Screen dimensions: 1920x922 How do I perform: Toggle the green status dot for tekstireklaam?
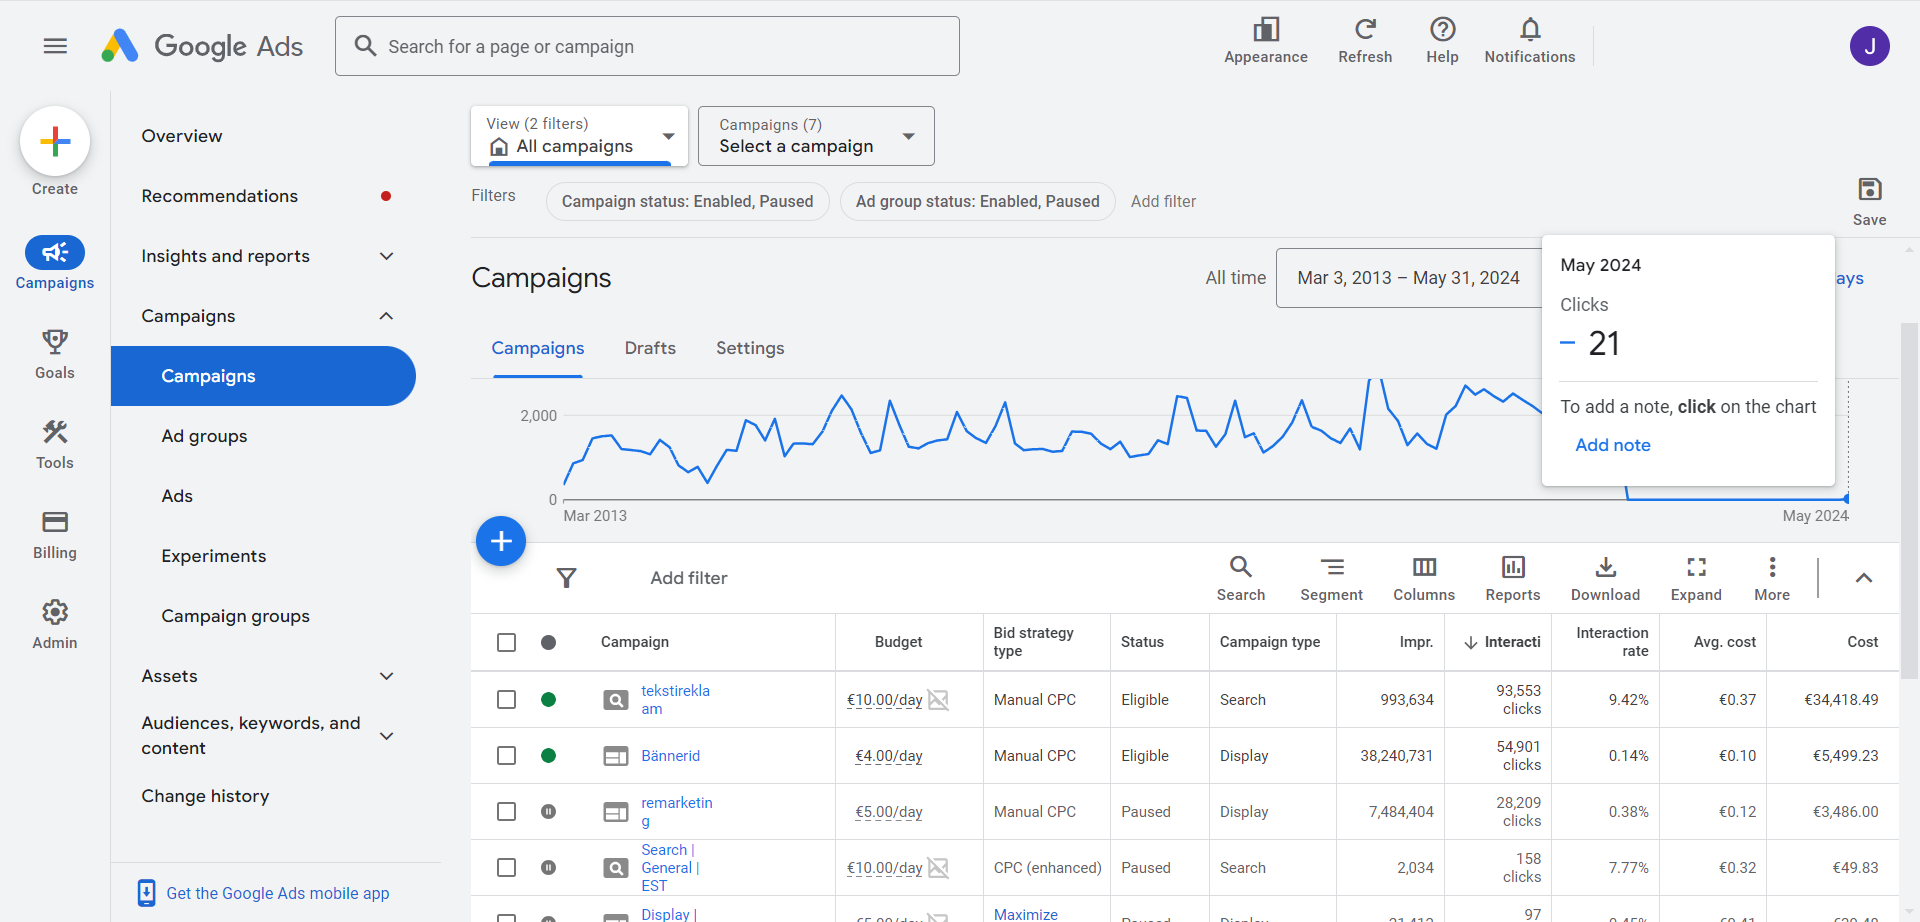coord(548,699)
